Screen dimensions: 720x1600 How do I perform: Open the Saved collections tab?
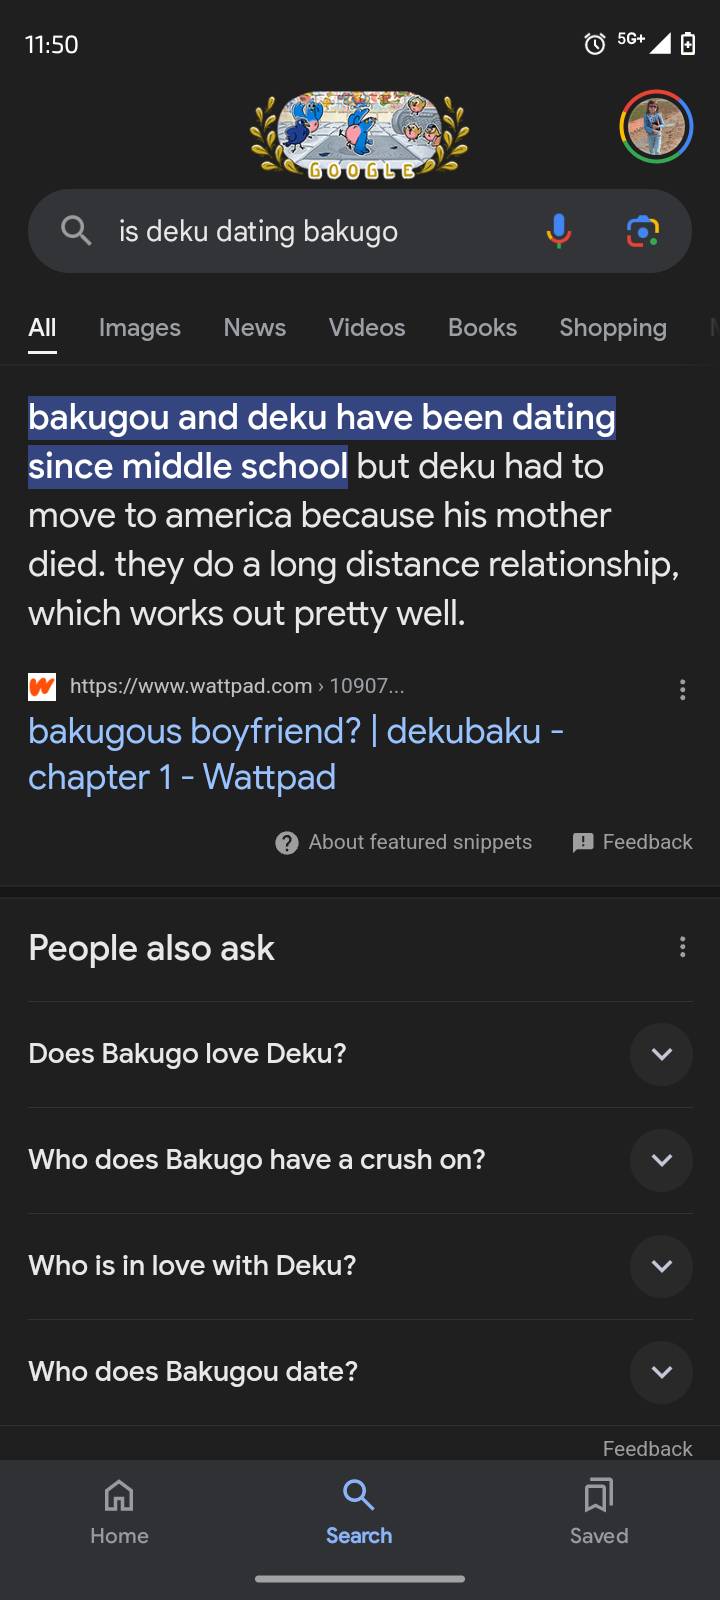[599, 1511]
